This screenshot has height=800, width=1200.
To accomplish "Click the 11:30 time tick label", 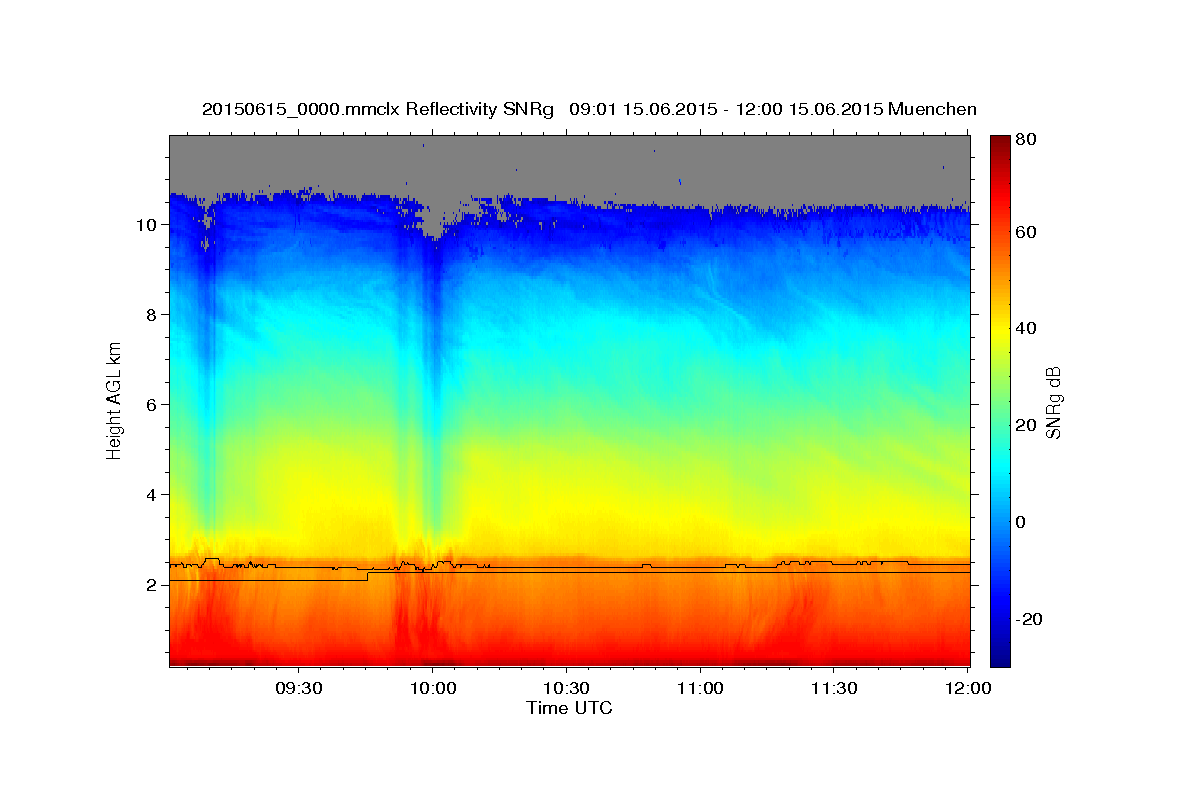I will point(834,688).
